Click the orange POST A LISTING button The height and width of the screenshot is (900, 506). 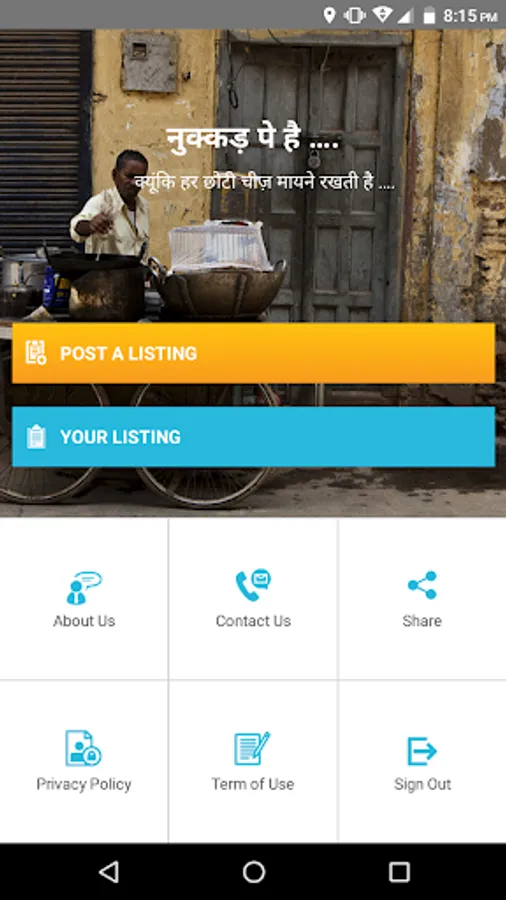point(253,352)
